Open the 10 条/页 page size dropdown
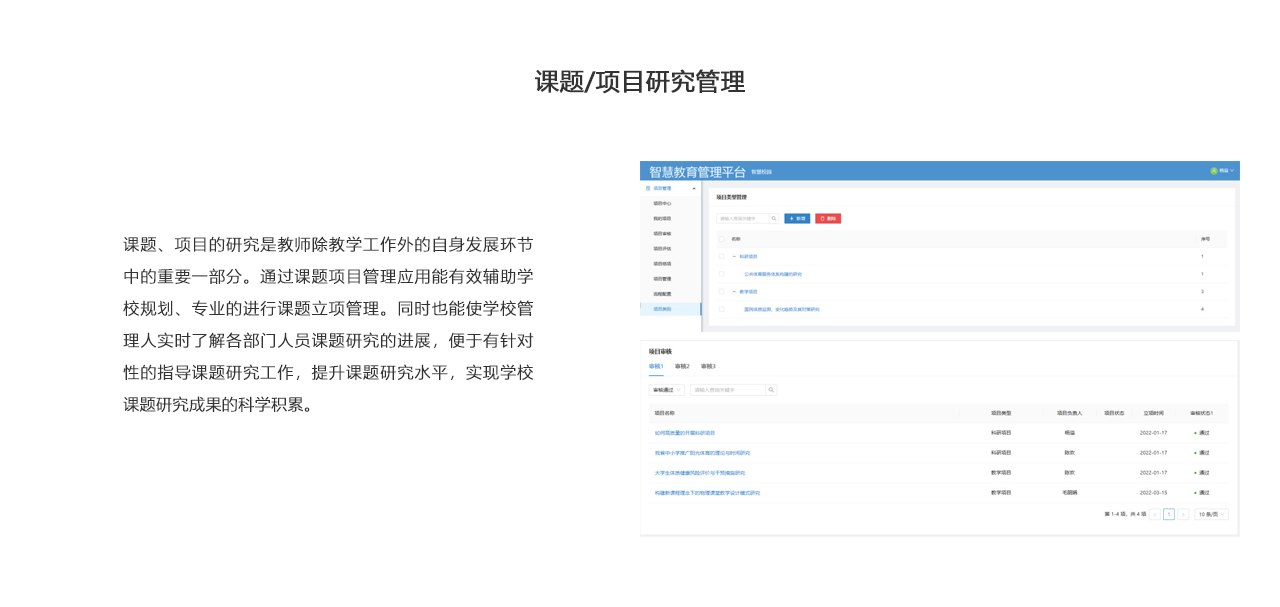Viewport: 1280px width, 607px height. tap(1211, 514)
